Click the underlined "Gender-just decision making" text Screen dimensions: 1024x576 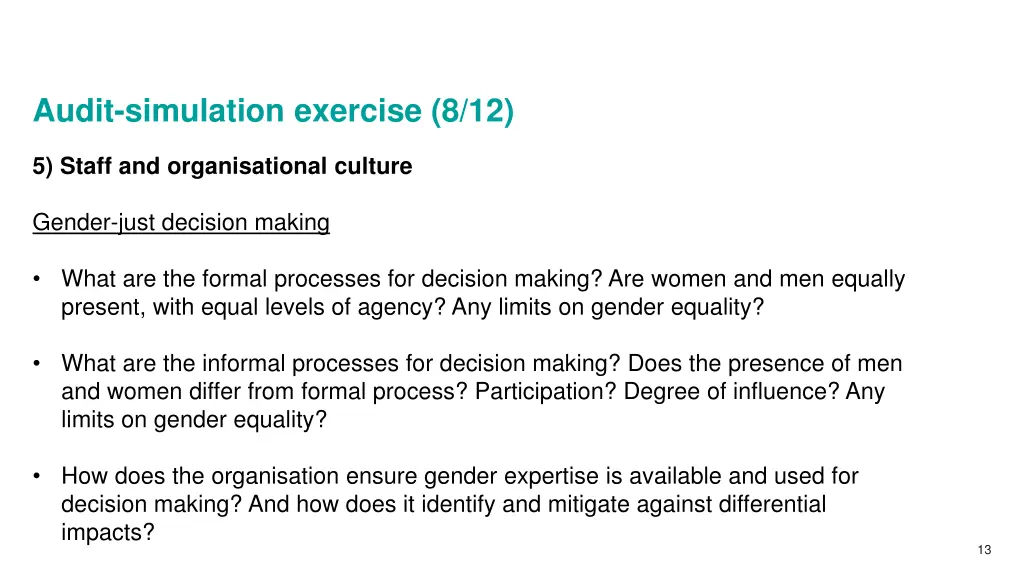pyautogui.click(x=181, y=222)
